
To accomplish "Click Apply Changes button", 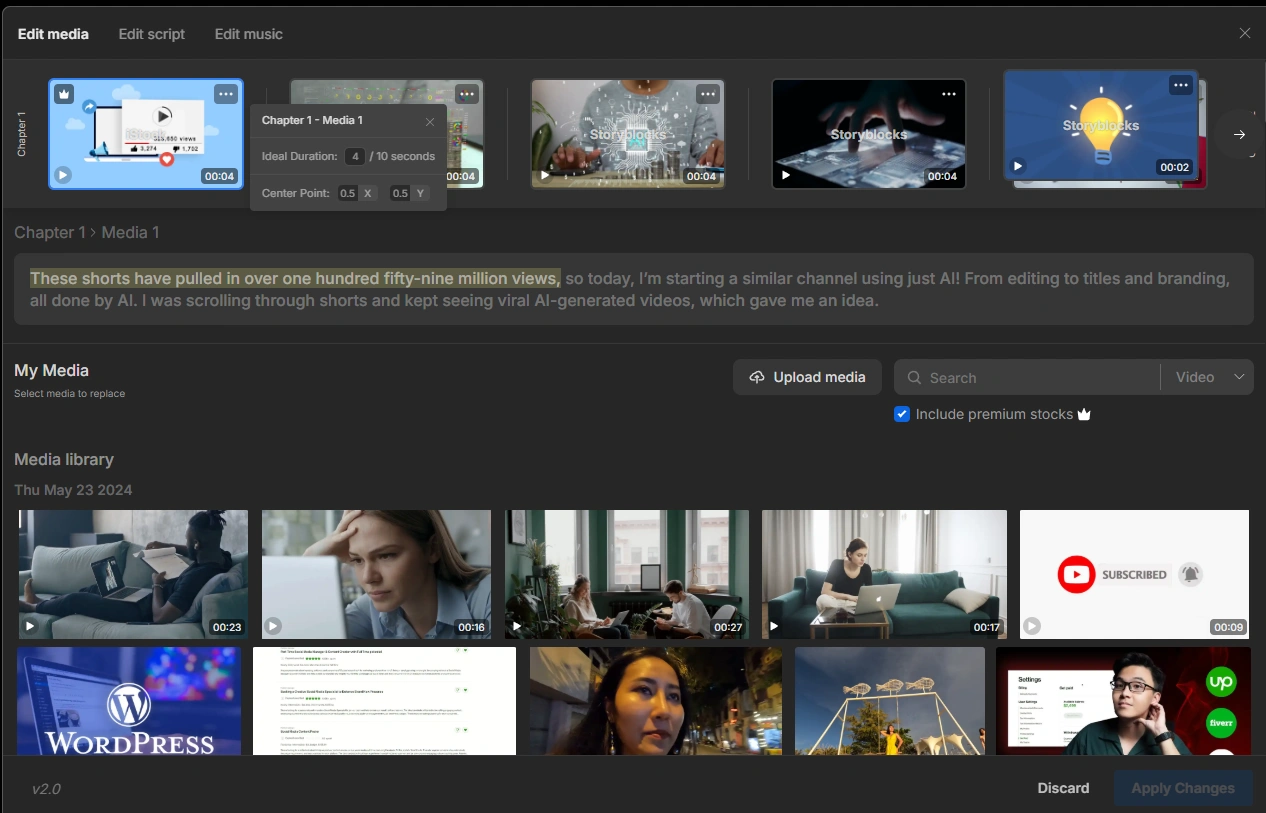I will (x=1183, y=788).
